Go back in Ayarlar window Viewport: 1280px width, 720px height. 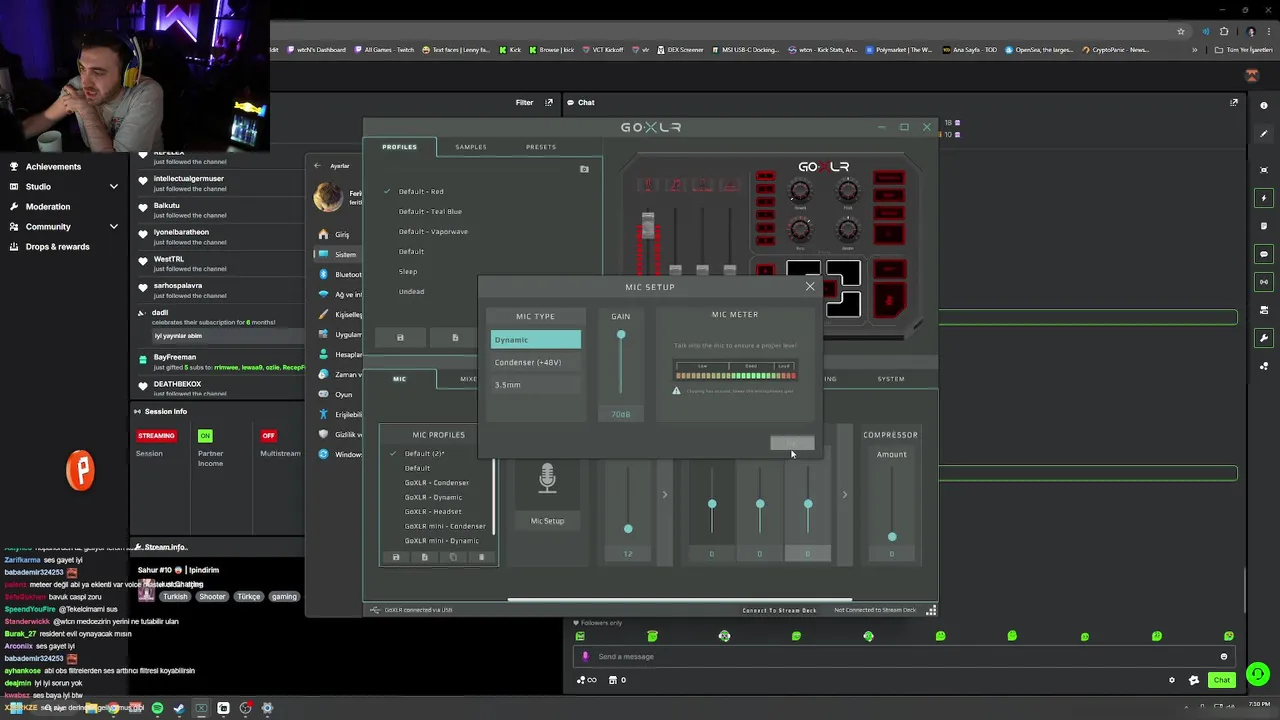click(317, 166)
